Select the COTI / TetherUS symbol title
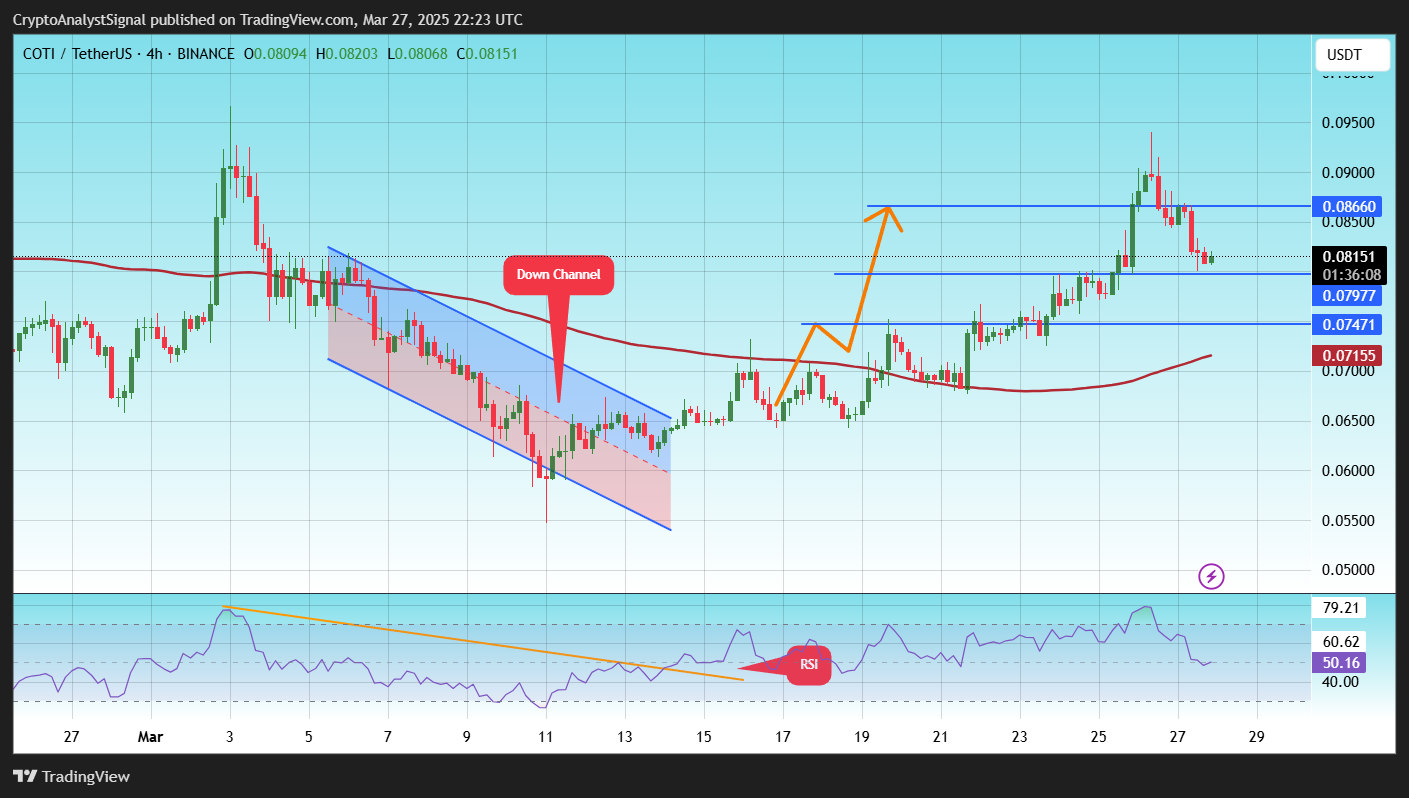The image size is (1409, 798). (78, 54)
